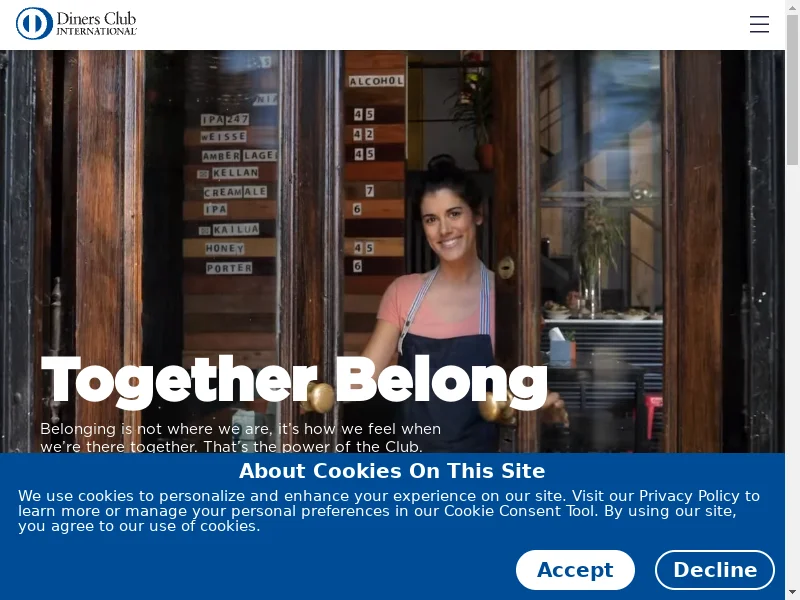Viewport: 800px width, 600px height.
Task: Open the hamburger navigation menu
Action: [x=759, y=24]
